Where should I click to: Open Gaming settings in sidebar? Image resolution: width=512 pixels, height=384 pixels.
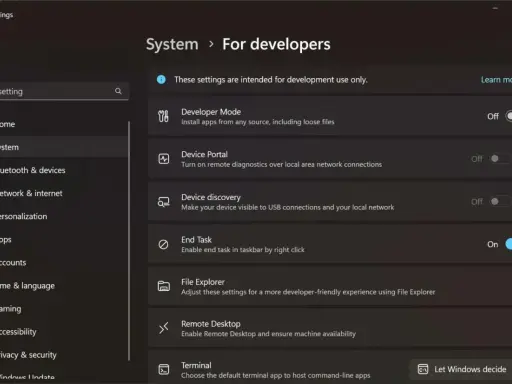[x=63, y=309]
